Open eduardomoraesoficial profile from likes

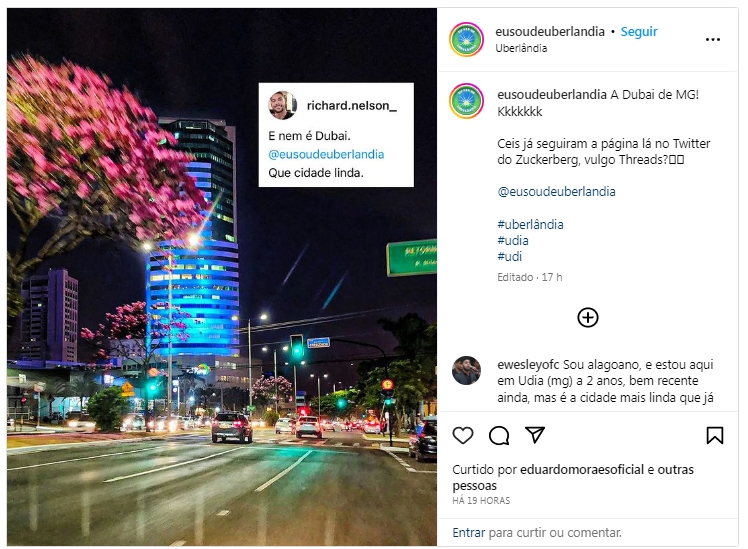click(582, 469)
